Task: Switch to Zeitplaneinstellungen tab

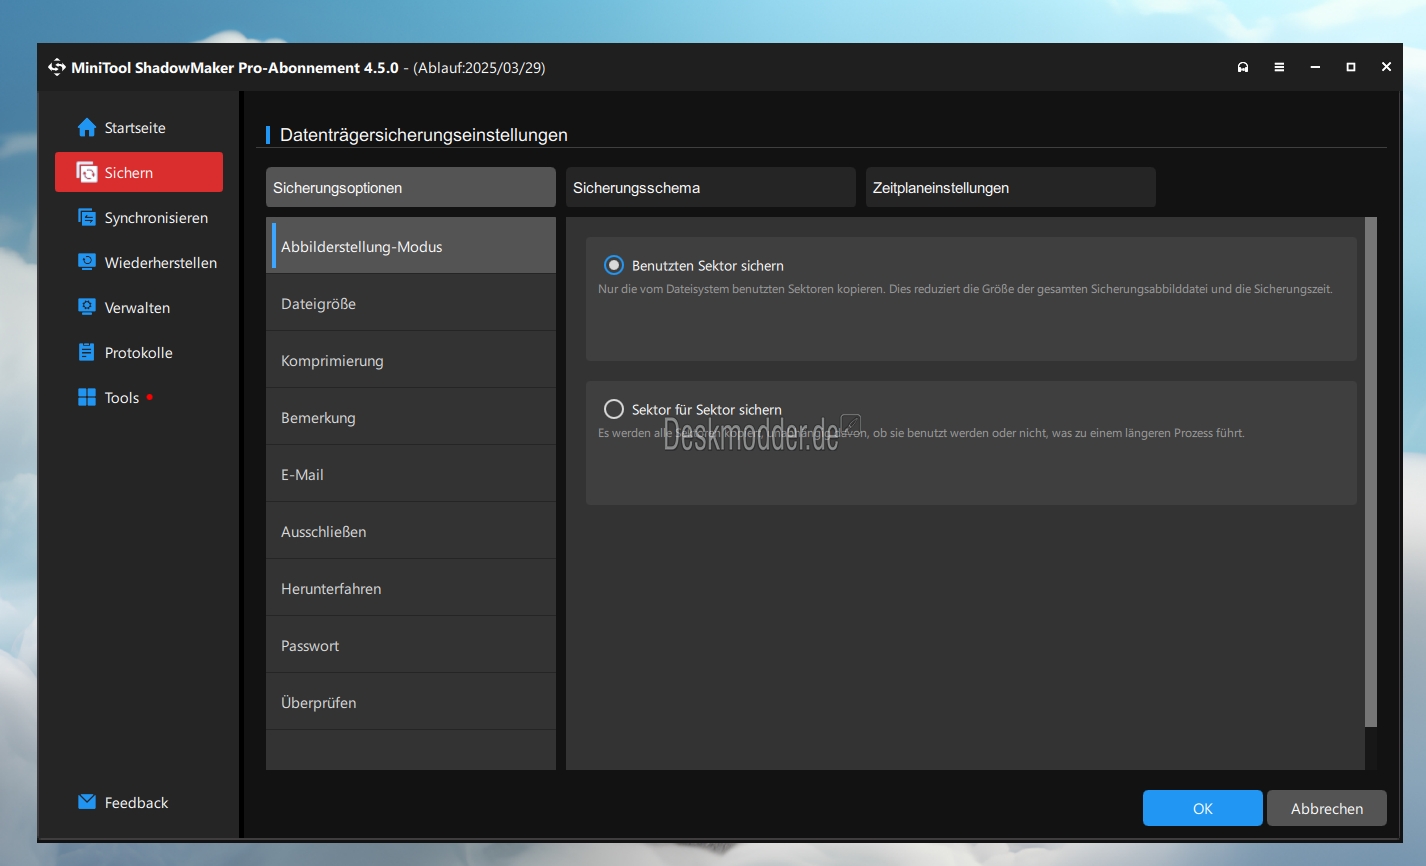Action: 1011,187
